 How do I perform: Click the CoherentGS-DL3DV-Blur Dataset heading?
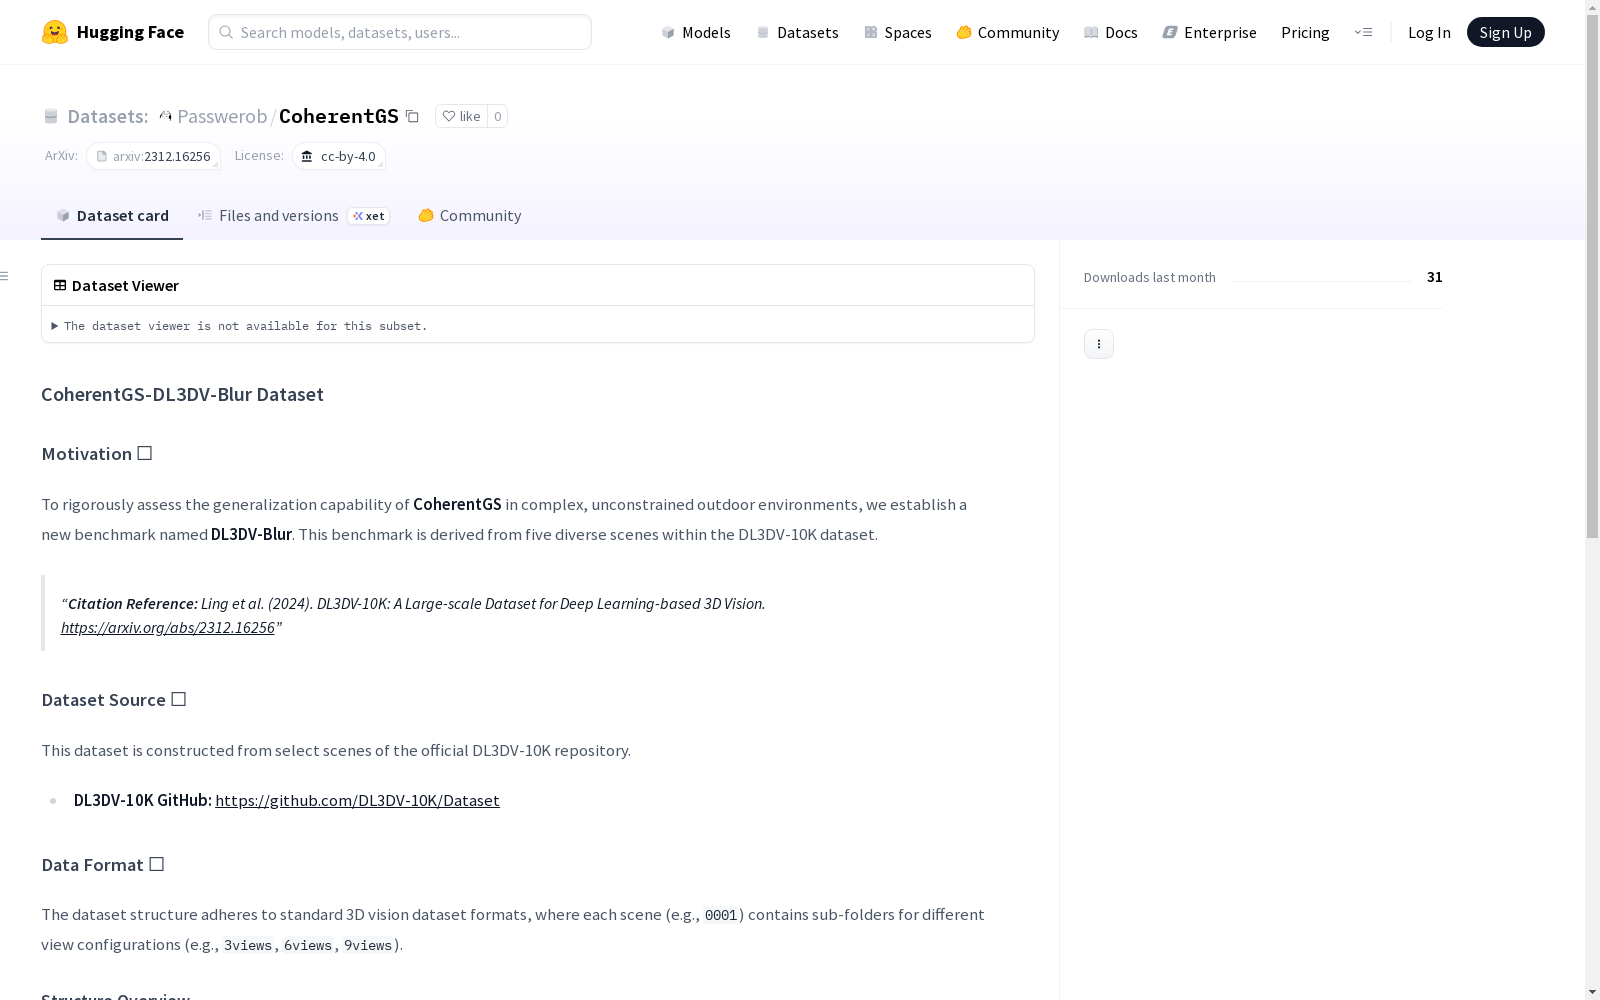182,394
